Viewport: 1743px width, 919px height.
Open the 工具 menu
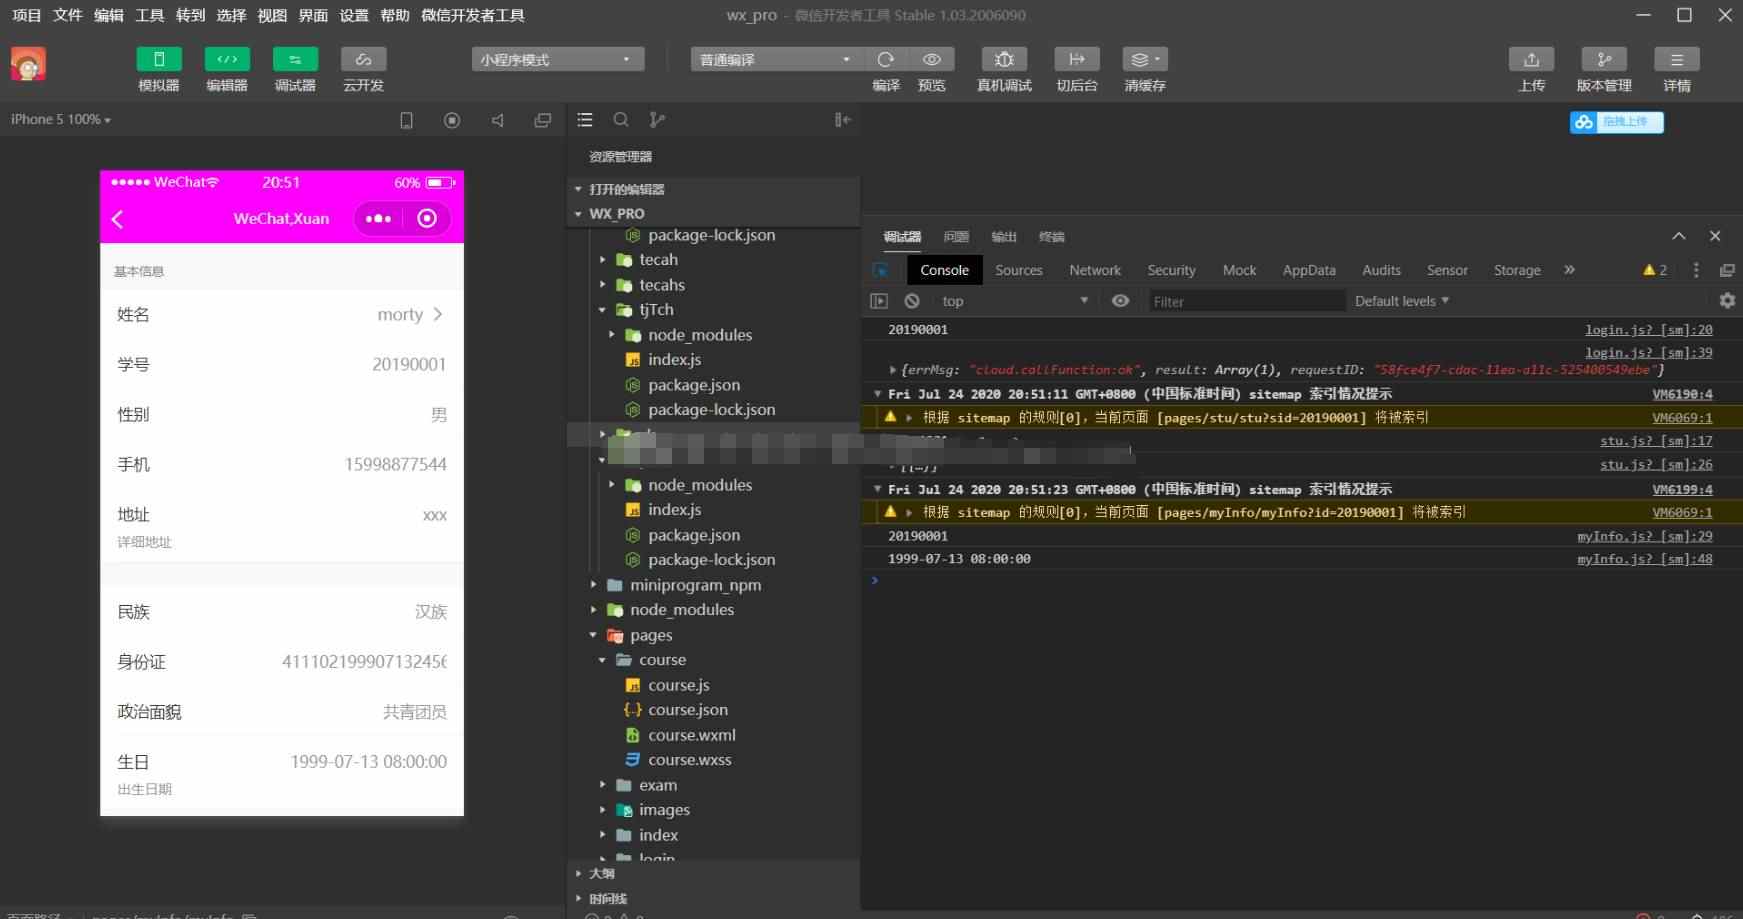150,15
